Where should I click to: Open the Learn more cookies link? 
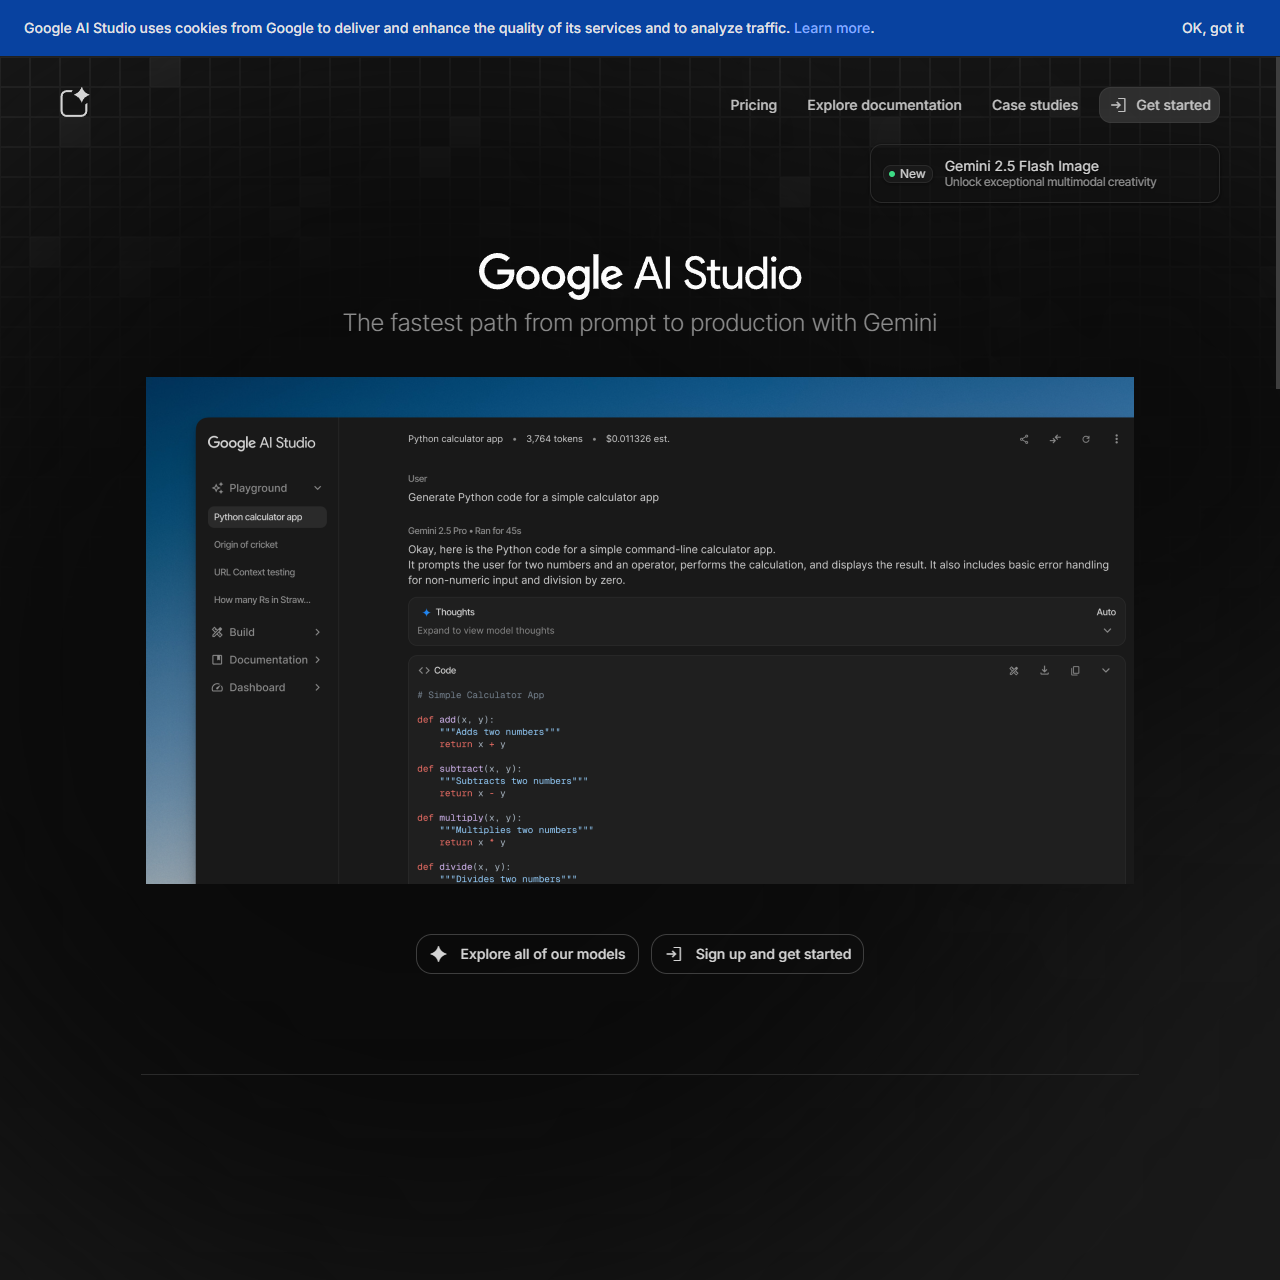click(831, 28)
